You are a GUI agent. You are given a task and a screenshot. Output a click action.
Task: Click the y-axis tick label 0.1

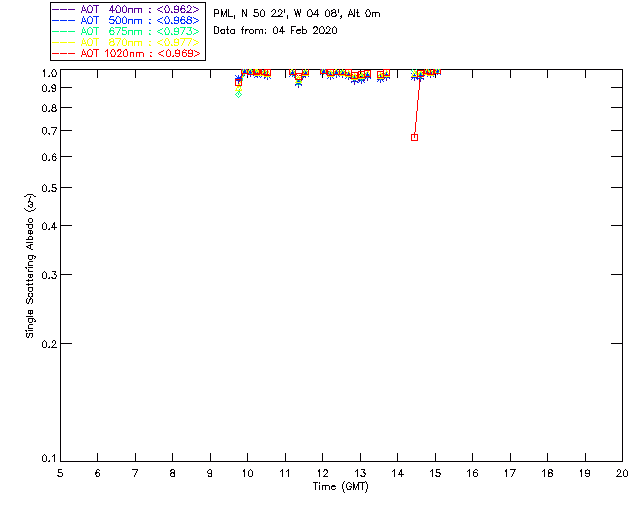tap(49, 459)
